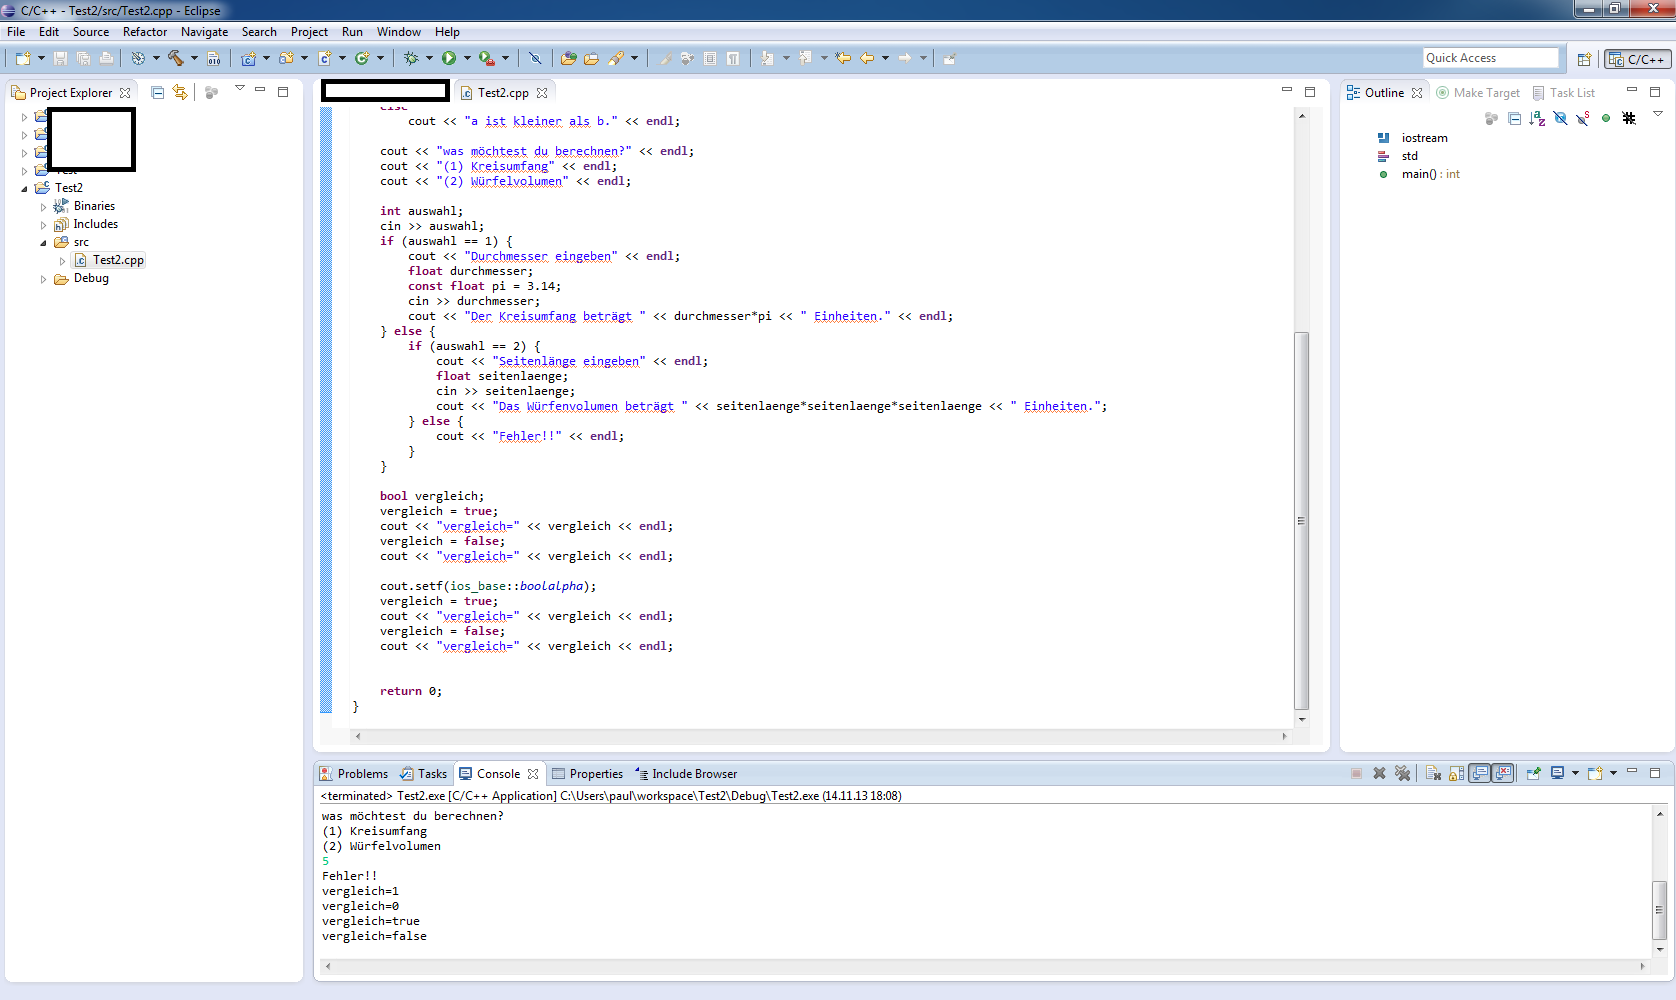
Task: Toggle show console when standard out changes
Action: [x=1480, y=773]
